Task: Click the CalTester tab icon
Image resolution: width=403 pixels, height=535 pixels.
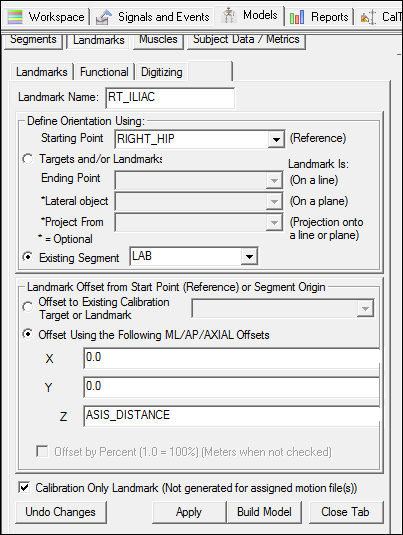Action: pyautogui.click(x=368, y=17)
